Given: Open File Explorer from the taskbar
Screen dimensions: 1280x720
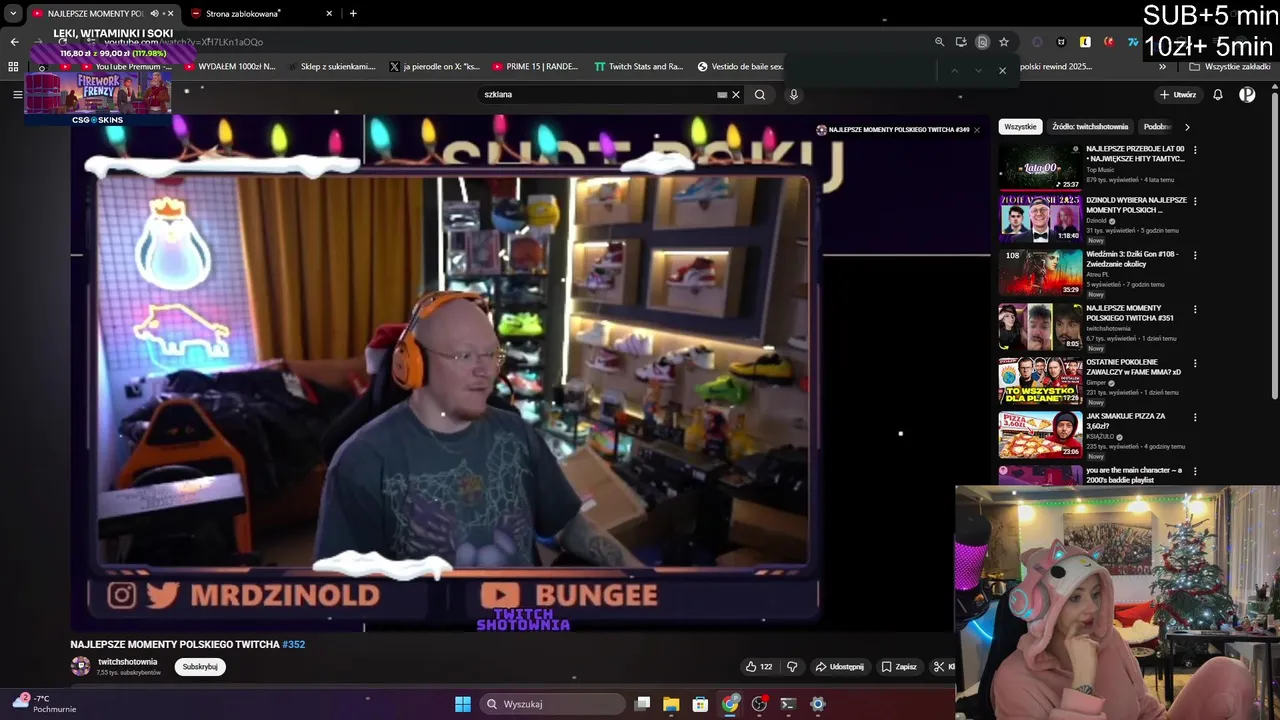Looking at the screenshot, I should pos(671,704).
